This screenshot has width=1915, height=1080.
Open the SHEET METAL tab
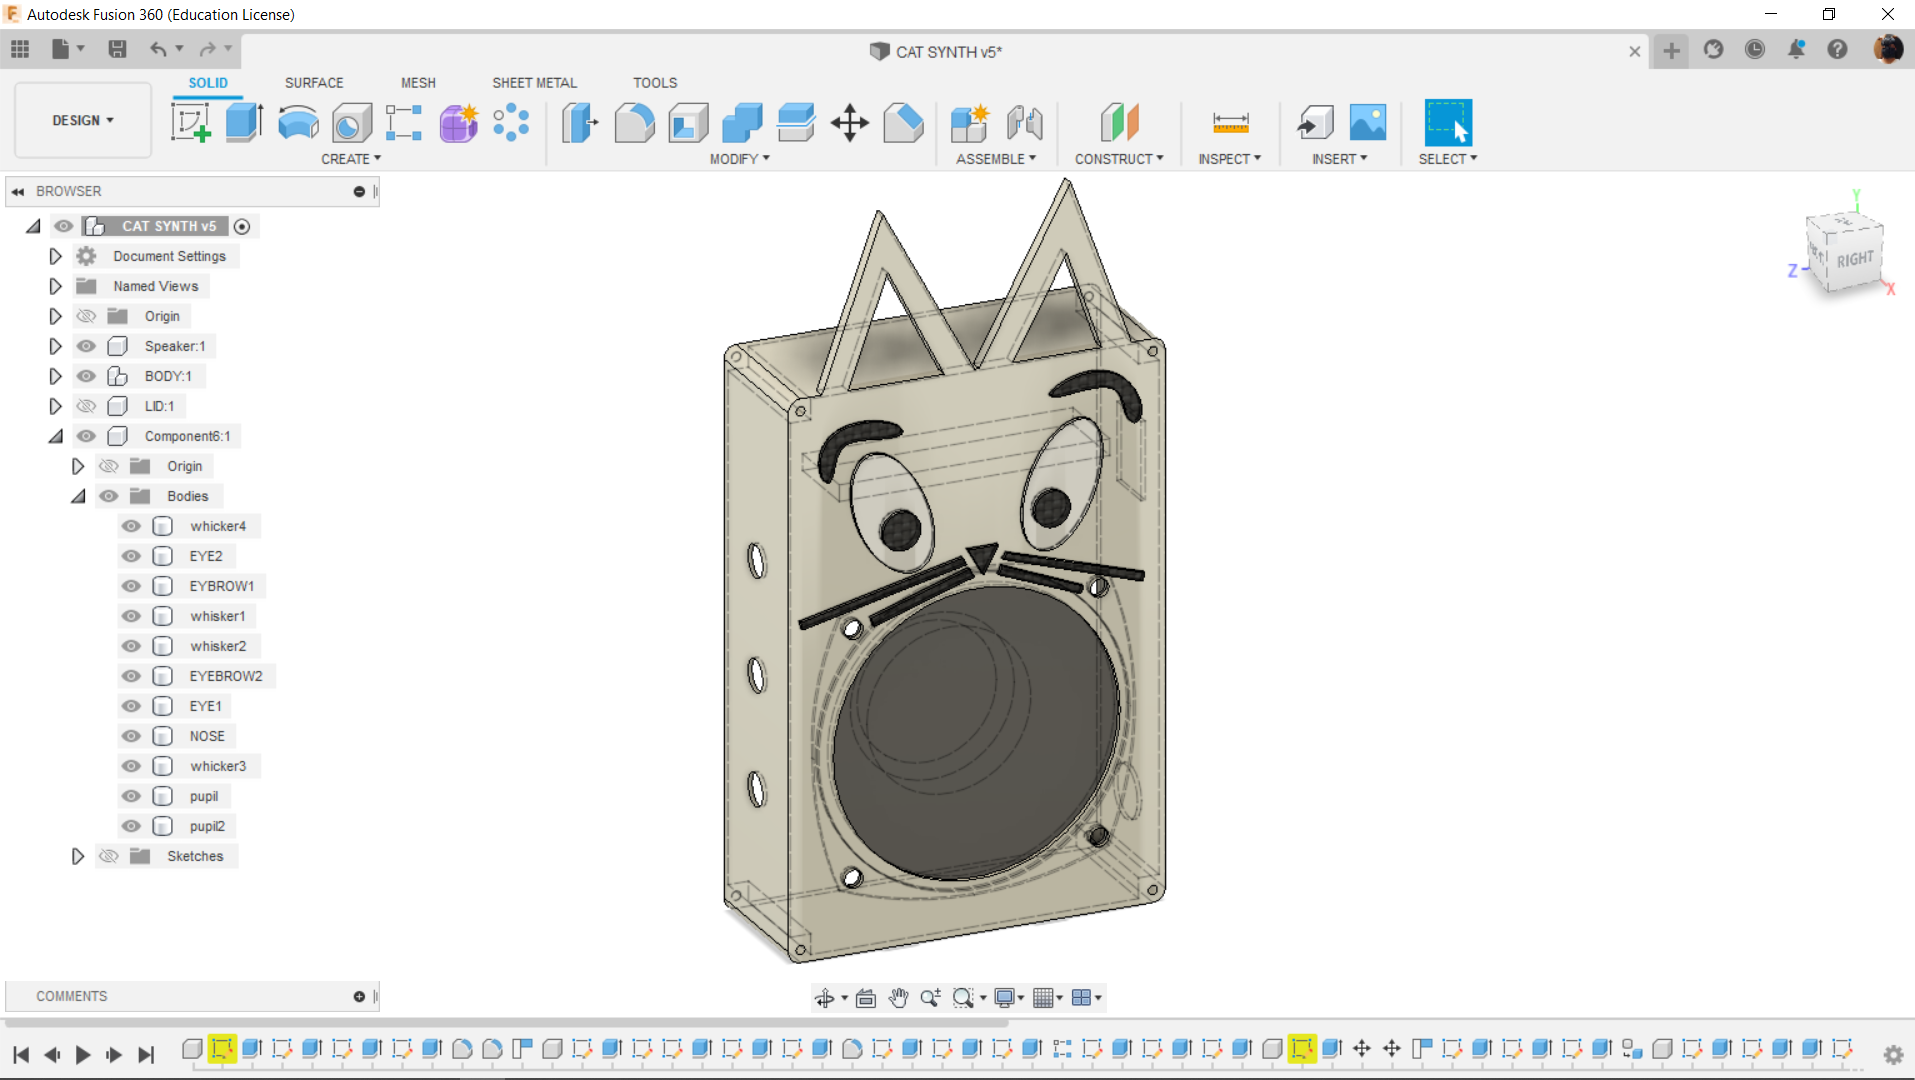(x=534, y=83)
